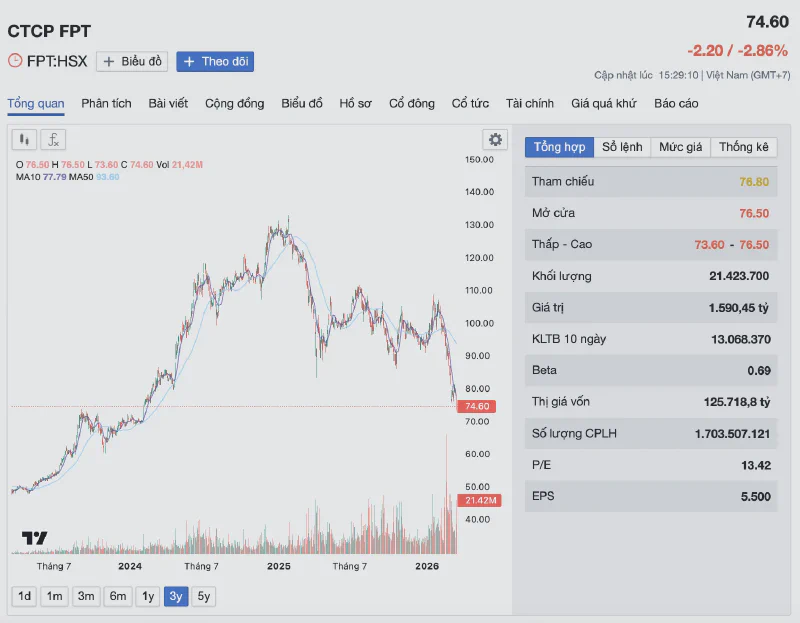Screen dimensions: 800x623
Task: Open the Cổ tức menu tab
Action: pos(470,104)
